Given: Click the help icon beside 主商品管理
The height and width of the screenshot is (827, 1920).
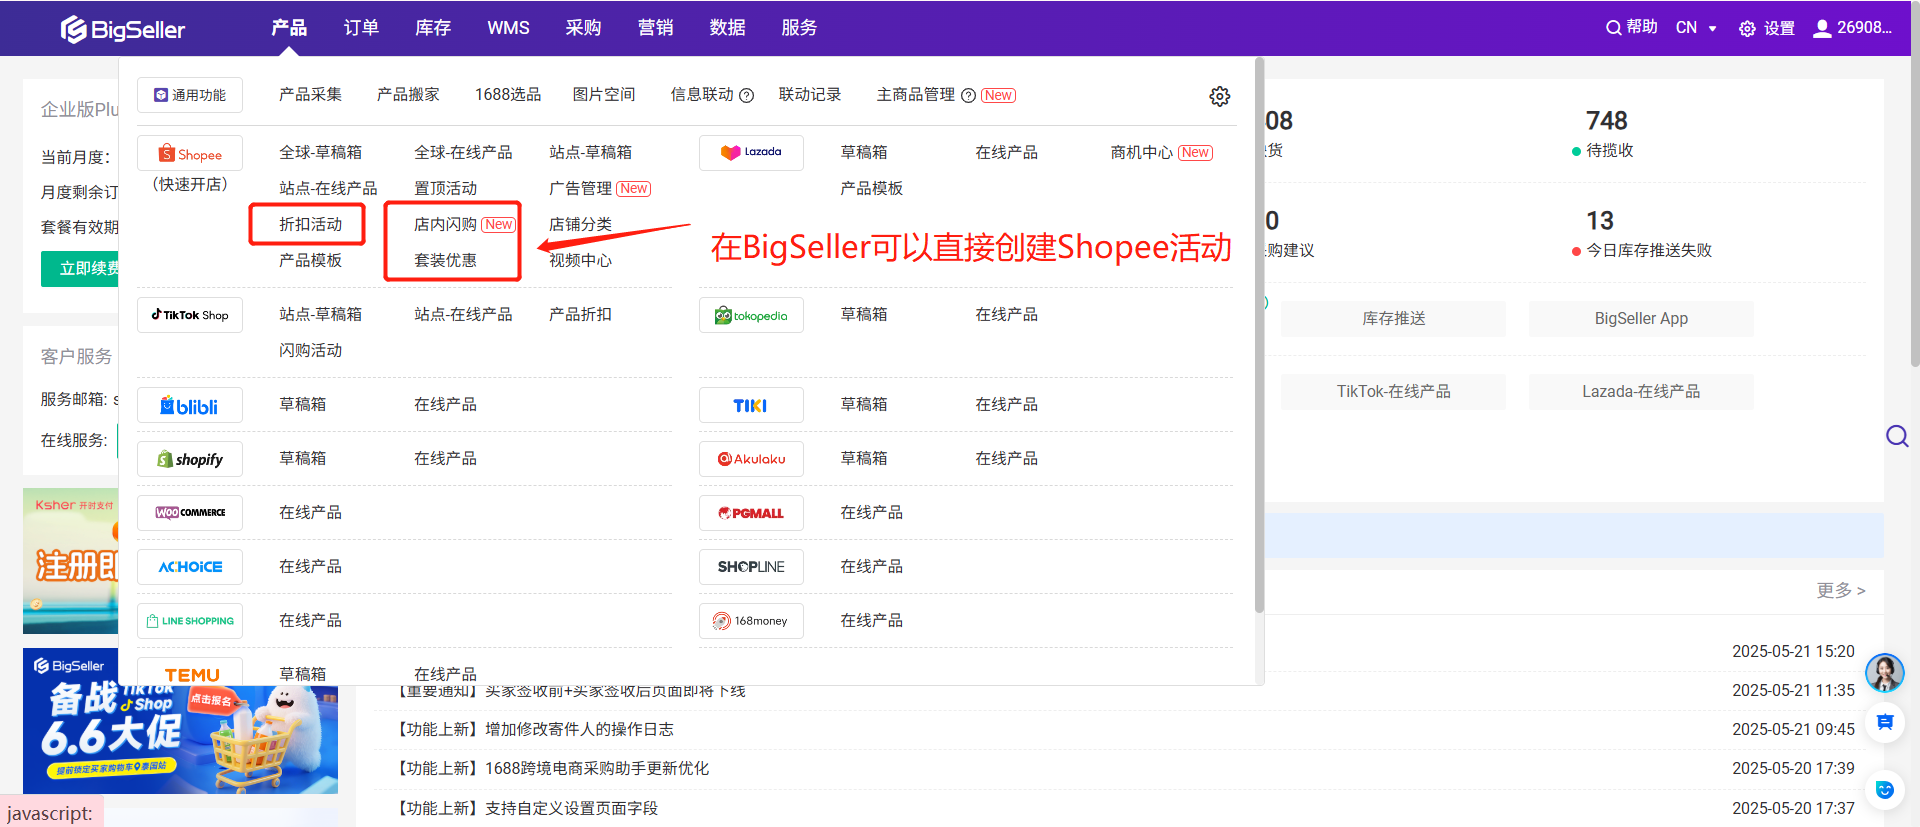Looking at the screenshot, I should coord(968,96).
